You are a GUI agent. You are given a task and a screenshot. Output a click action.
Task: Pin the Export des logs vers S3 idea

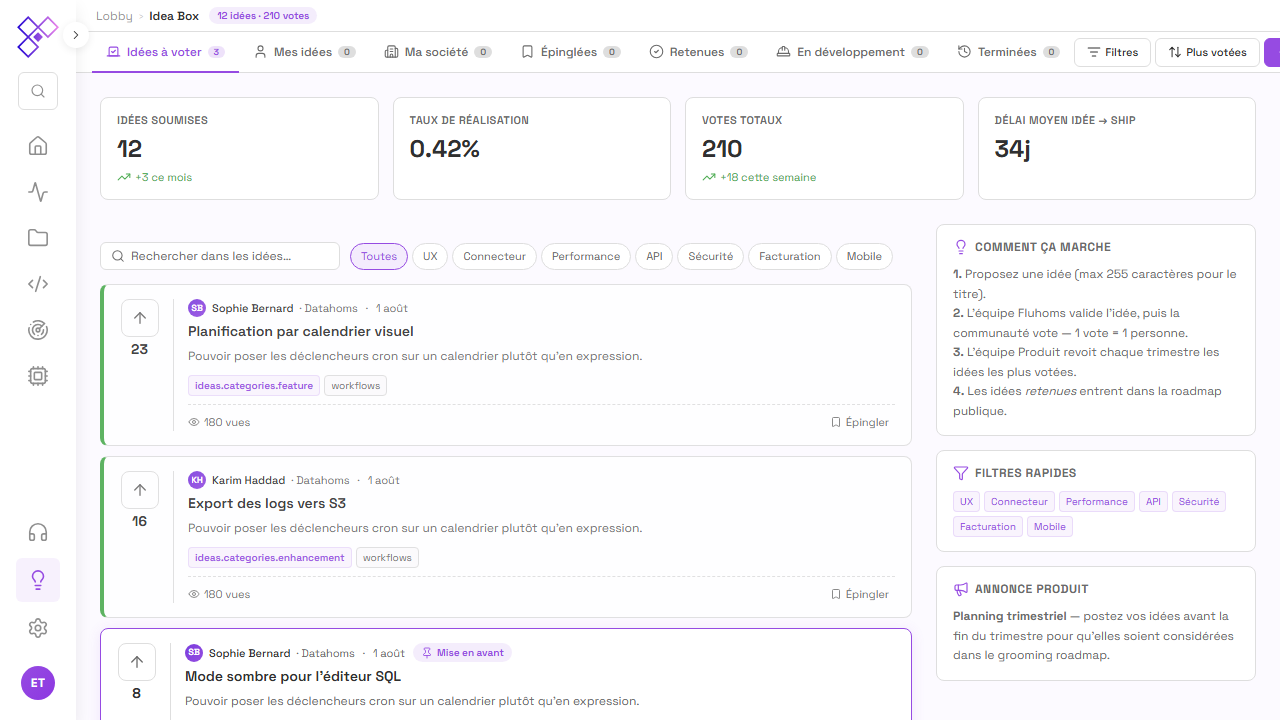pos(860,594)
